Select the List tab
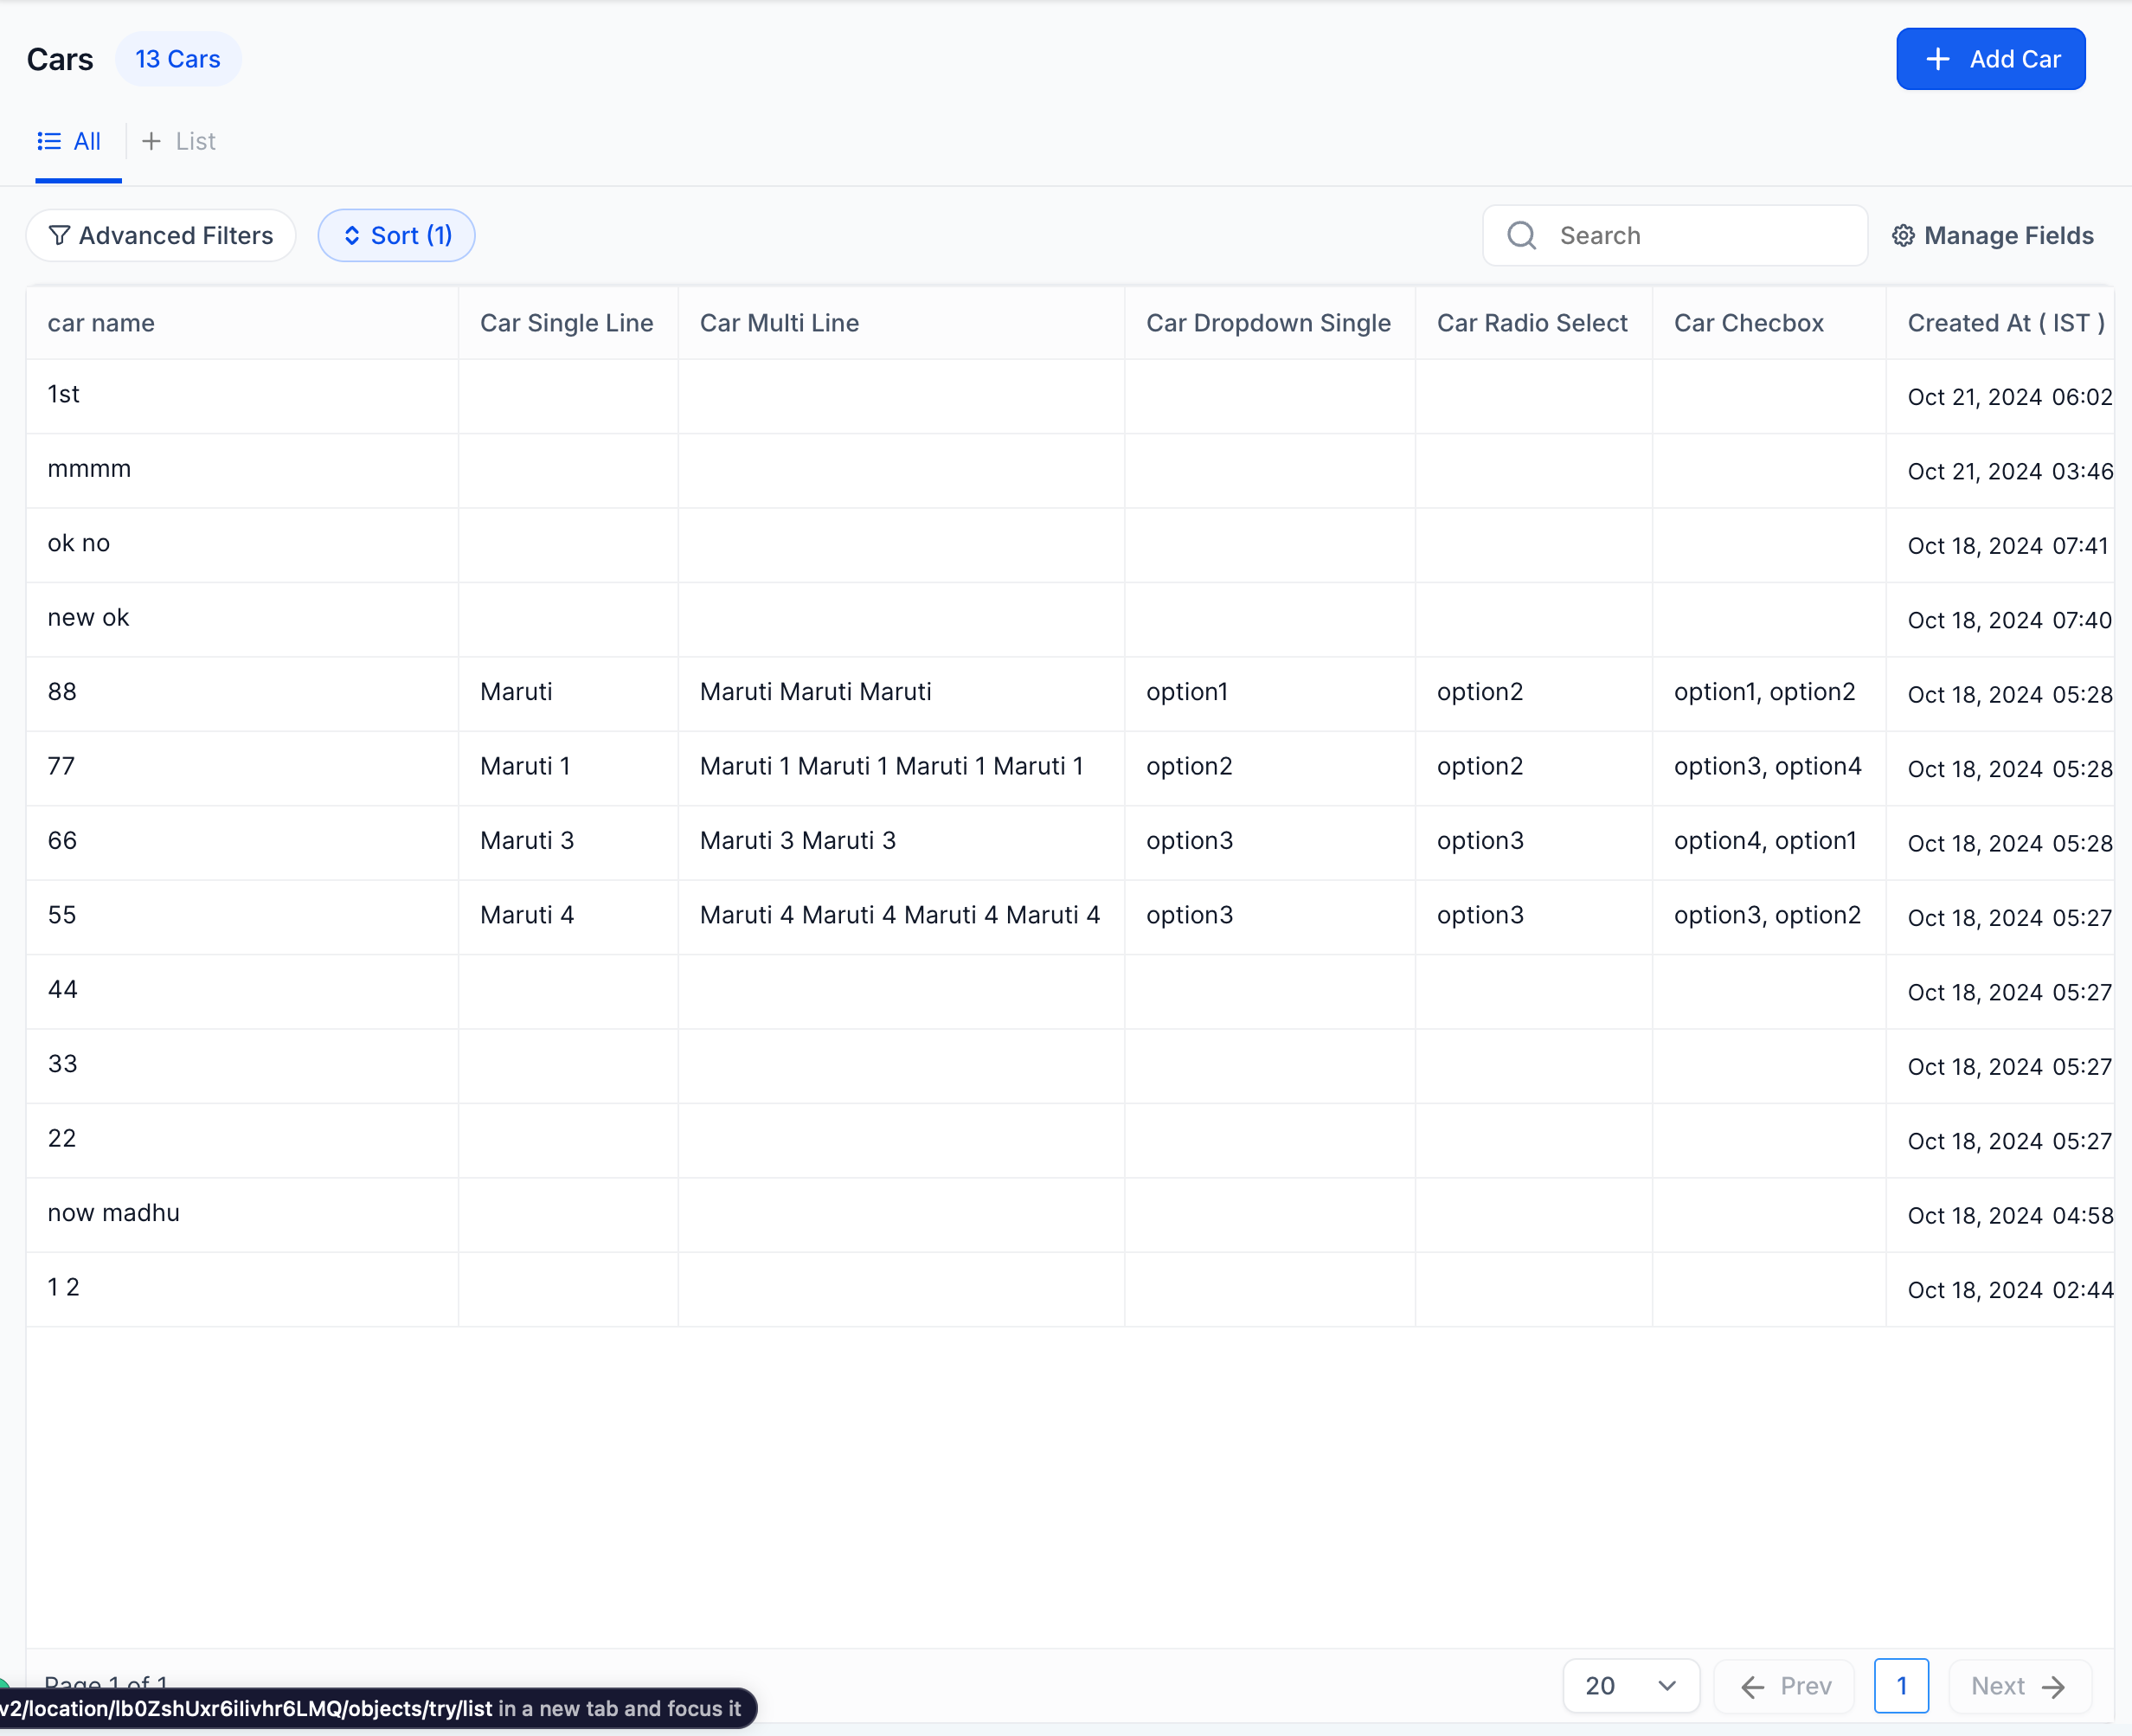Image resolution: width=2132 pixels, height=1736 pixels. tap(180, 141)
